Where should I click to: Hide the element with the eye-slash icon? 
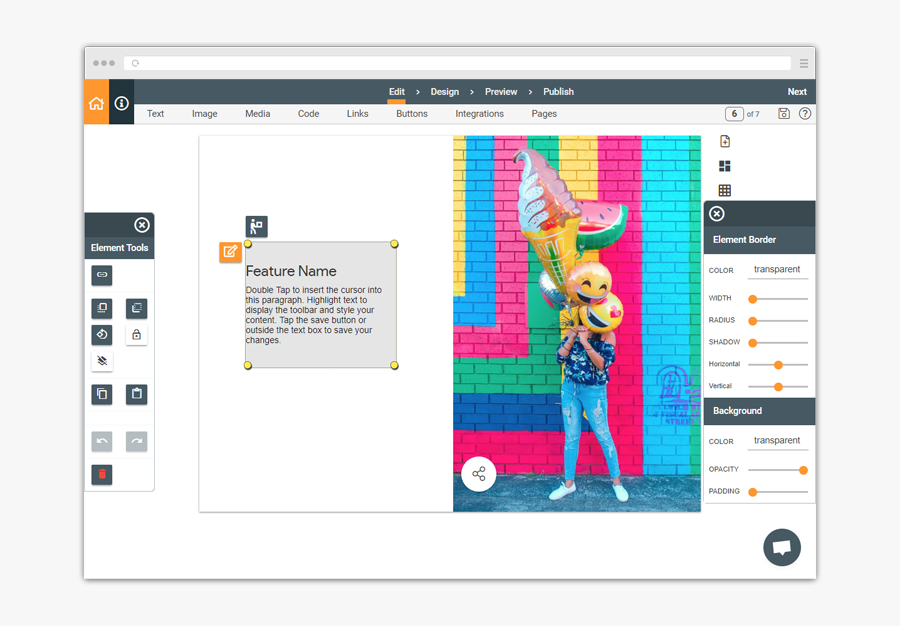pos(101,360)
